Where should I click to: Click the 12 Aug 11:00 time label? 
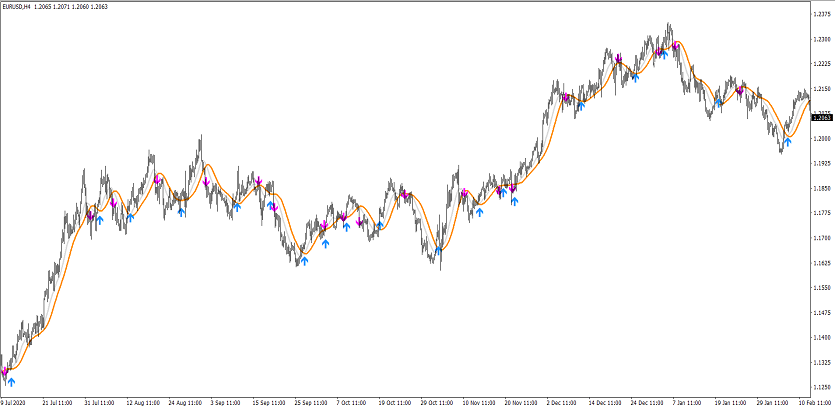point(142,402)
